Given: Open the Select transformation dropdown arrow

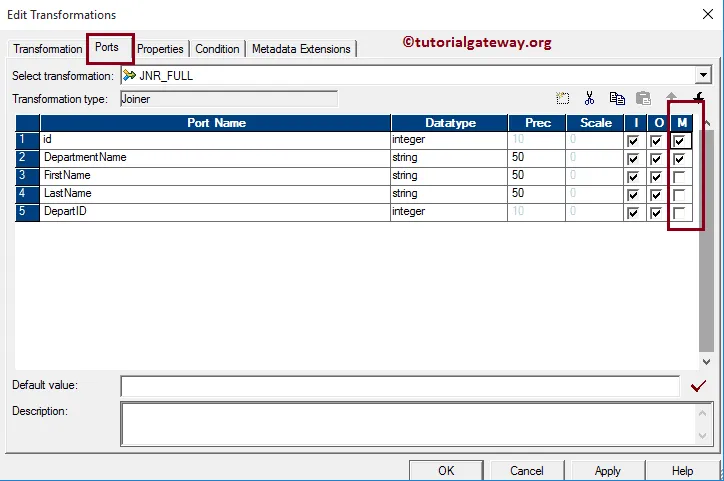Looking at the screenshot, I should (703, 75).
